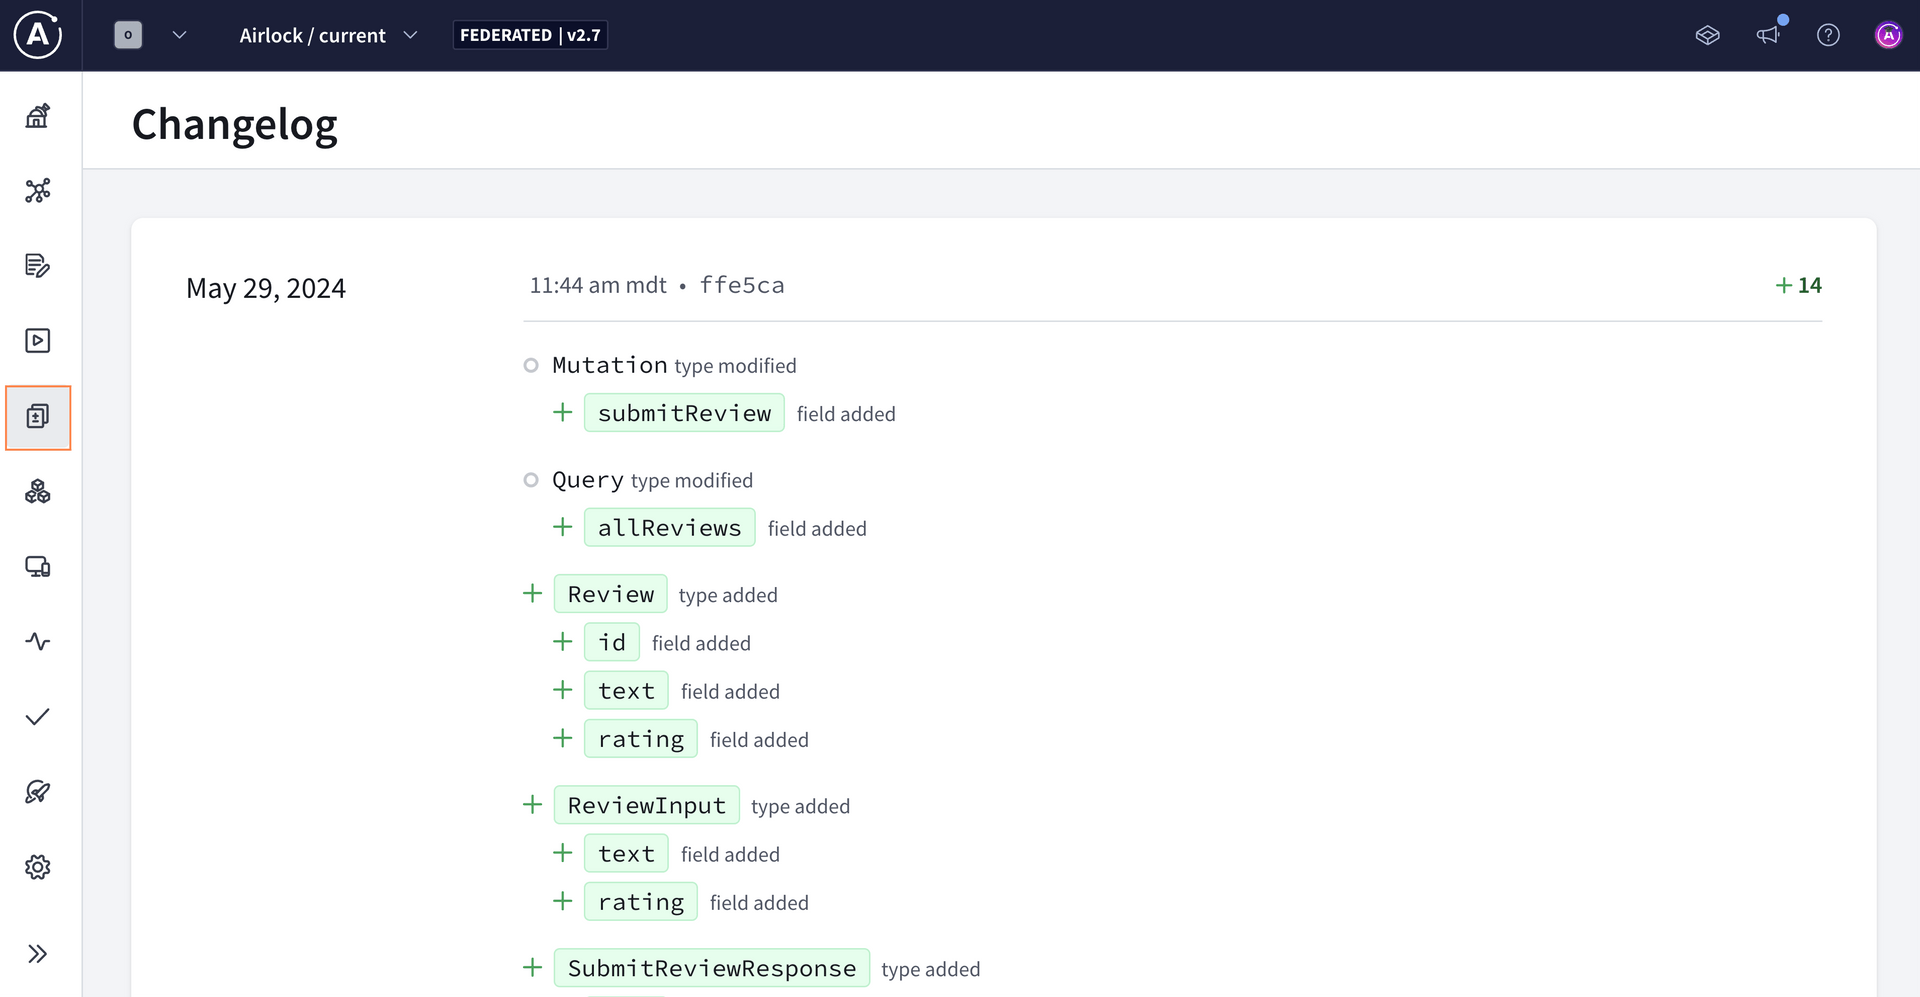Open the Sandbox layers icon in top bar
The width and height of the screenshot is (1920, 997).
click(1708, 34)
